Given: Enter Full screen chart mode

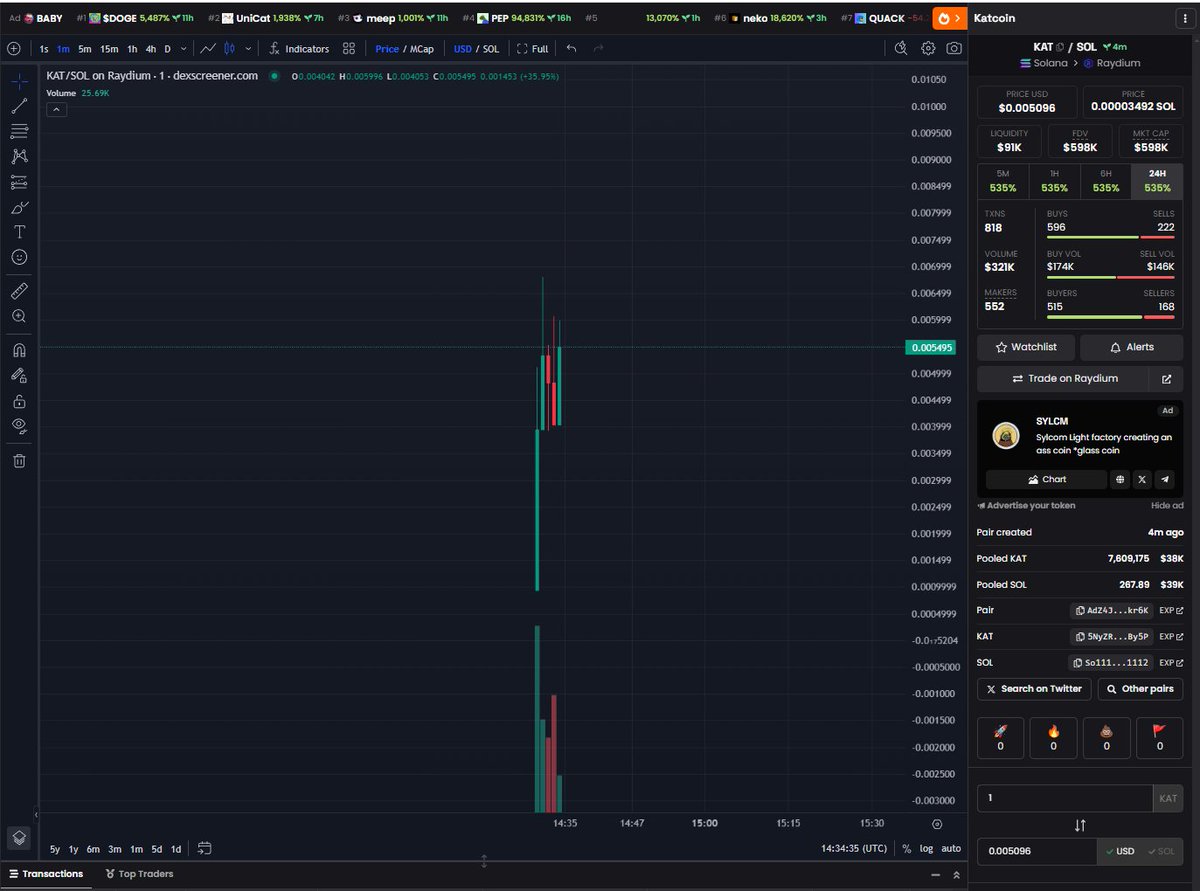Looking at the screenshot, I should pos(533,48).
